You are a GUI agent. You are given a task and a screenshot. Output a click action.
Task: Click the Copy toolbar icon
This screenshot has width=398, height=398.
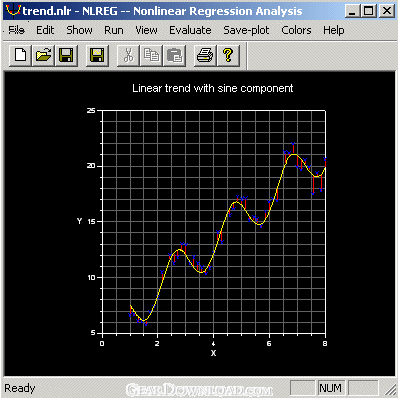pyautogui.click(x=151, y=55)
